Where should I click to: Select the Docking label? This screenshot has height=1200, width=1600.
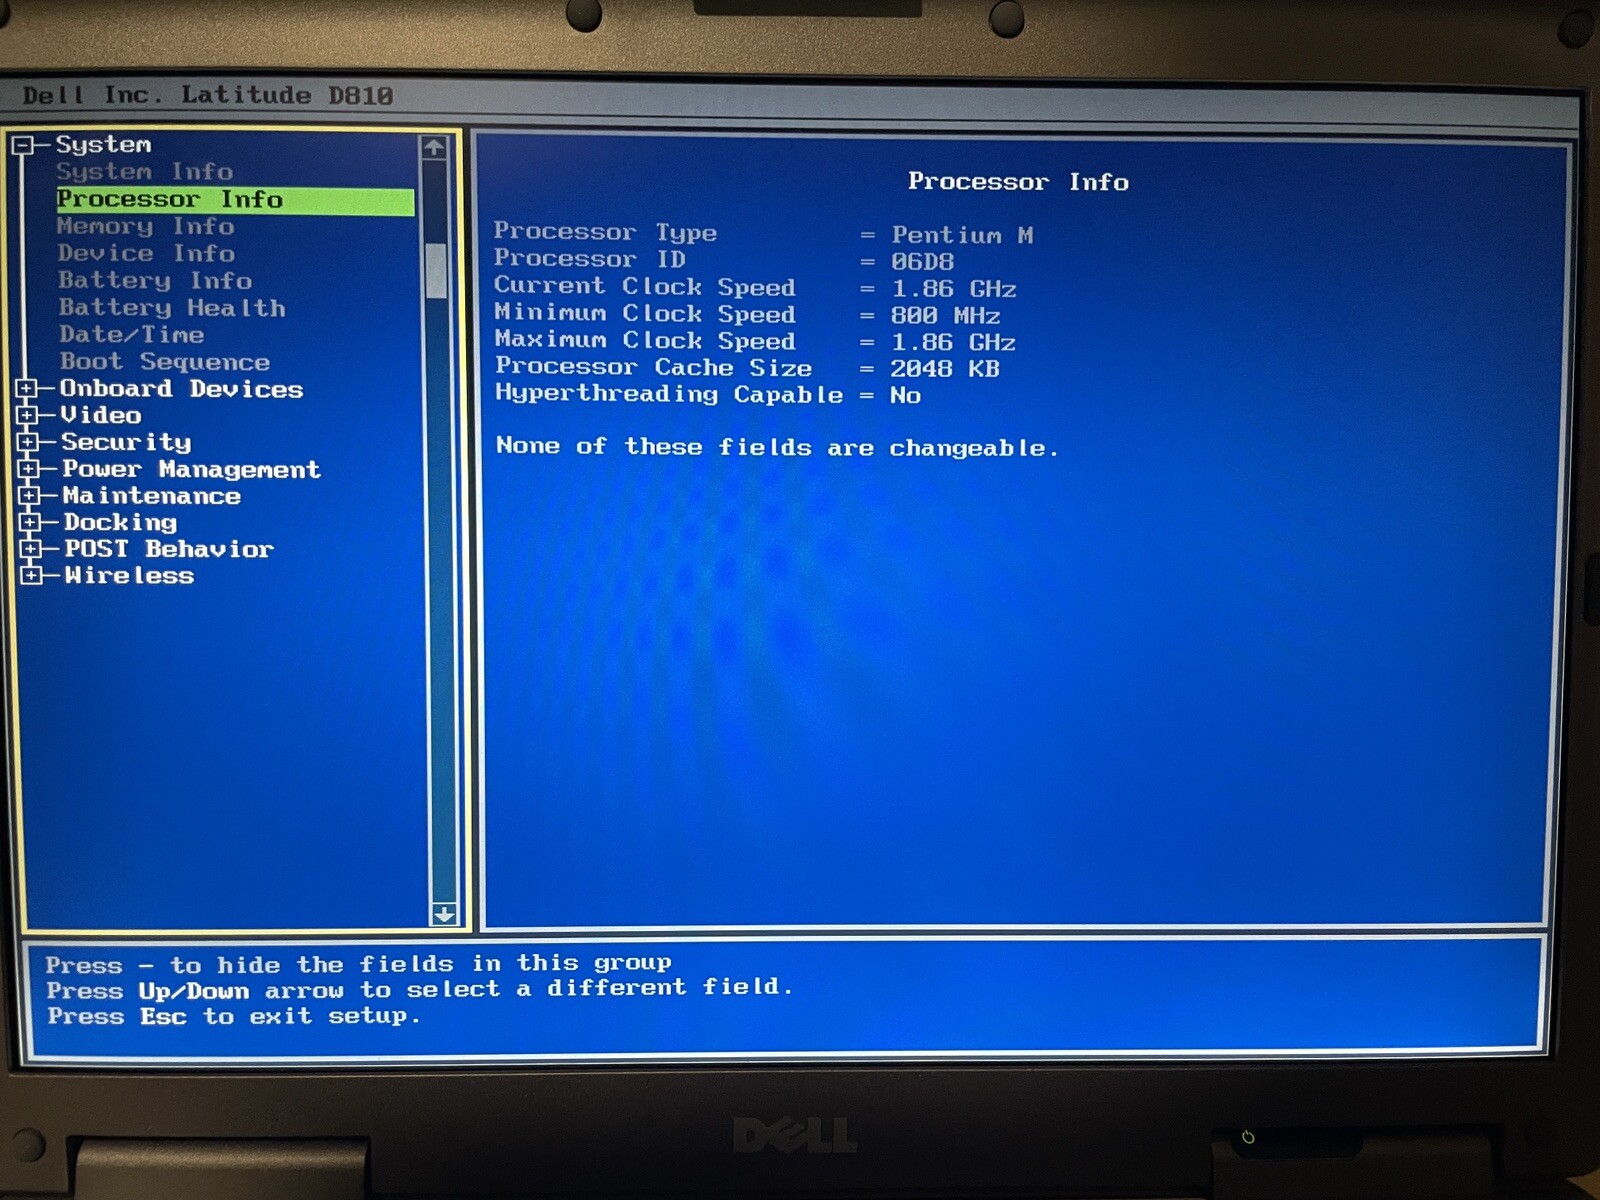click(120, 522)
